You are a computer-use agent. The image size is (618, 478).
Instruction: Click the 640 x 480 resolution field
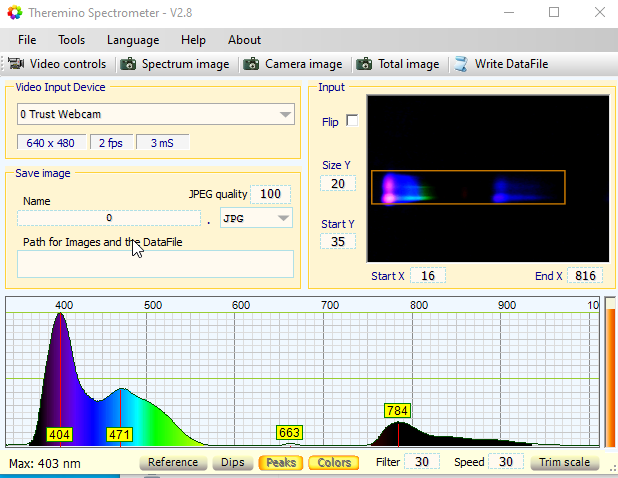tap(51, 143)
